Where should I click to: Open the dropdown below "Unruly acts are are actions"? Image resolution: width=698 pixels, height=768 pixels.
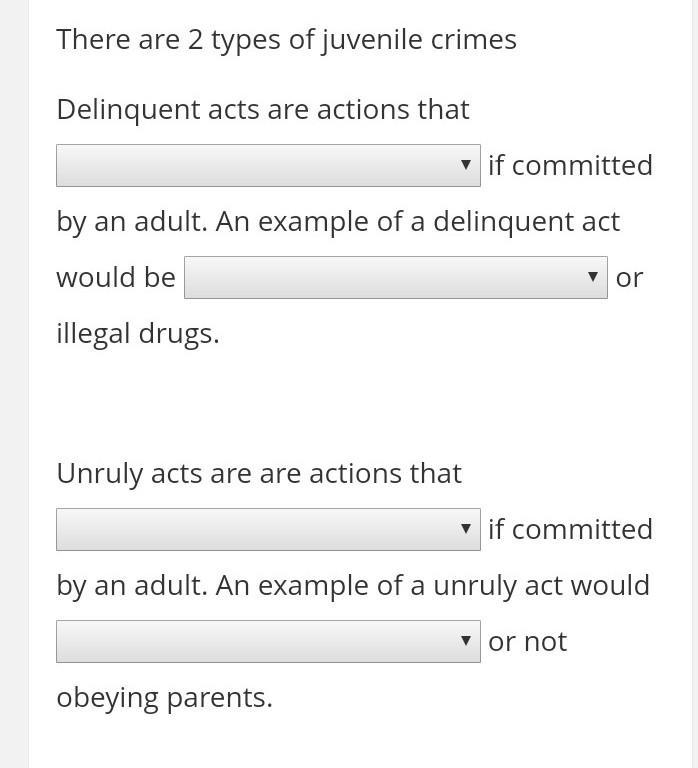(x=268, y=529)
